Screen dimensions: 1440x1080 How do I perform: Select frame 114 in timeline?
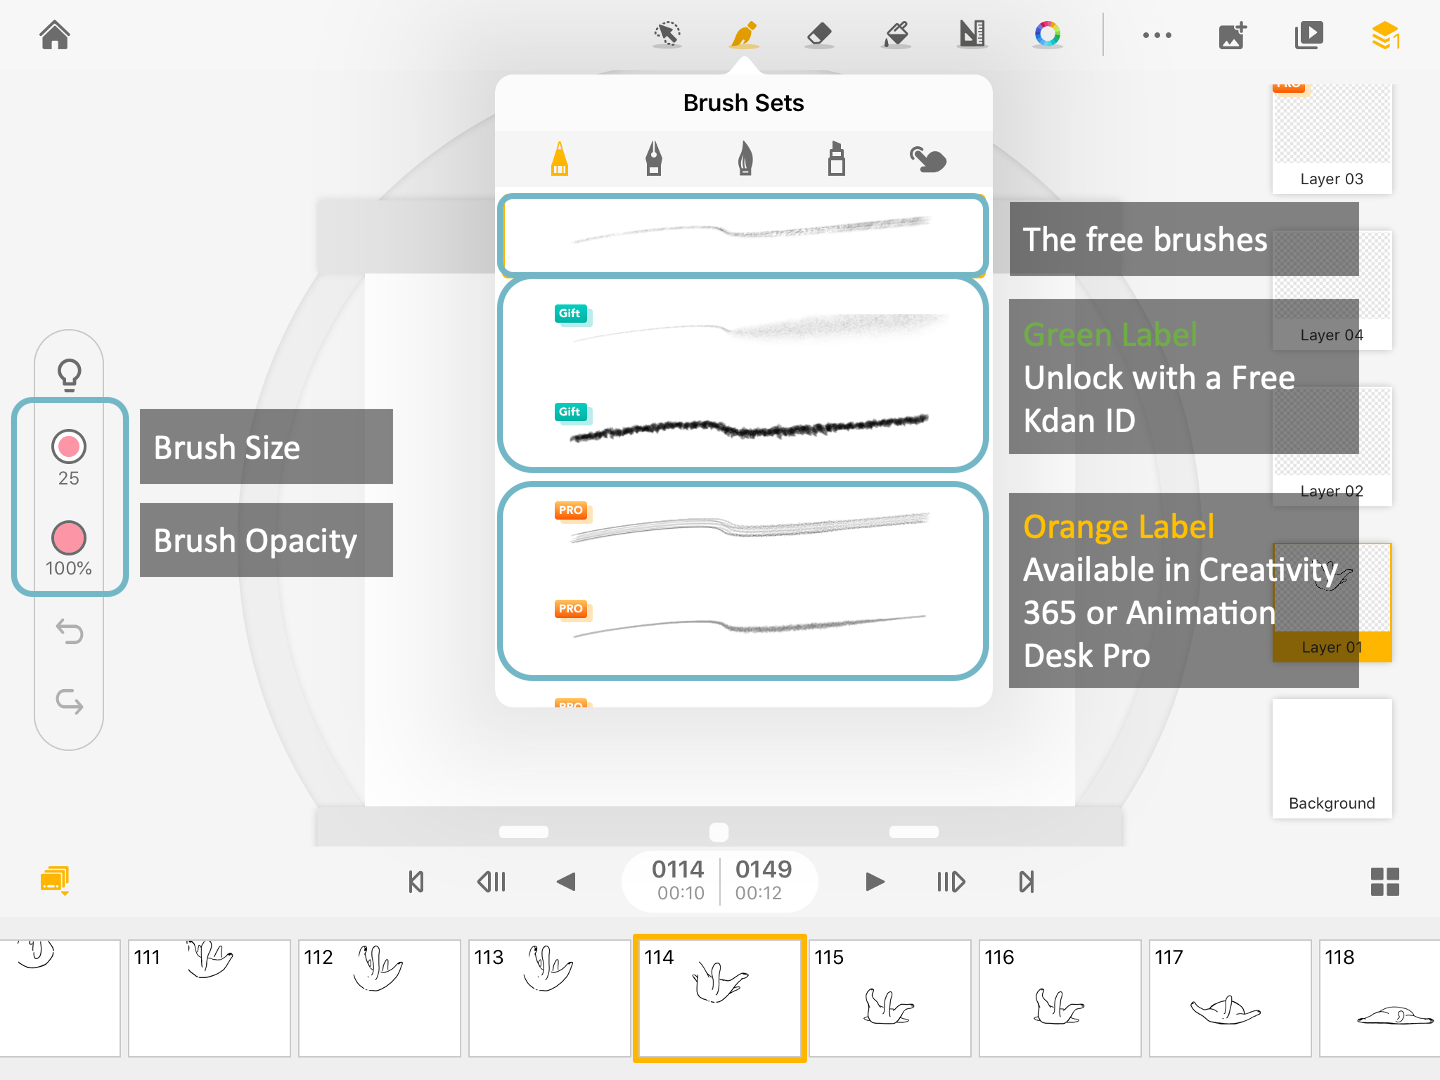(x=720, y=998)
